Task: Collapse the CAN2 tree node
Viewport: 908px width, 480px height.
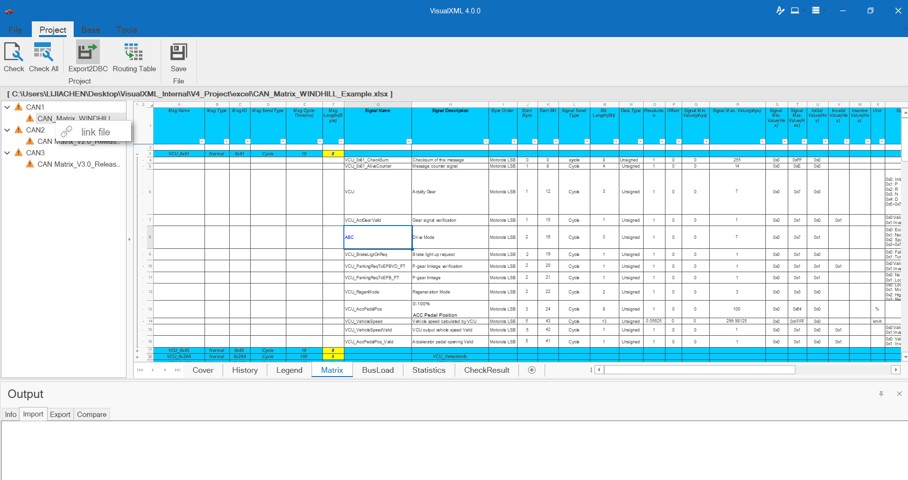Action: 8,130
